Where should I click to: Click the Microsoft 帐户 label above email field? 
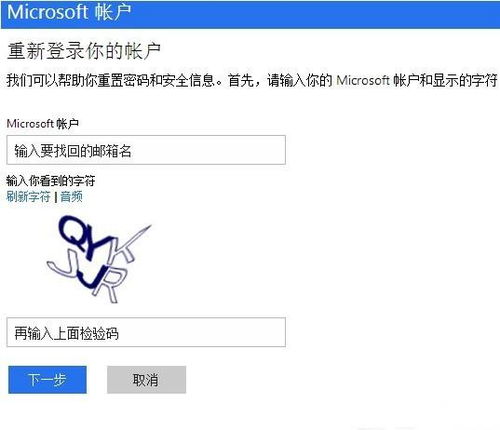[43, 124]
